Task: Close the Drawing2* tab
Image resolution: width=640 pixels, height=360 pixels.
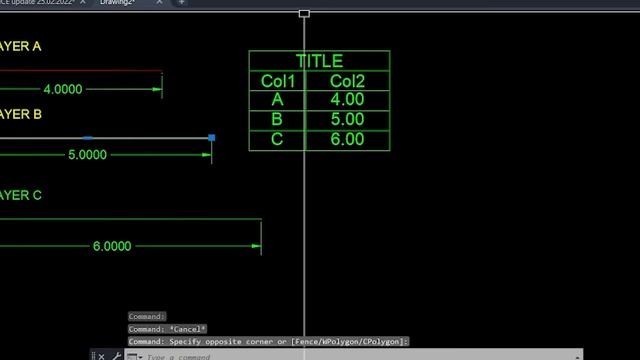Action: click(x=159, y=2)
